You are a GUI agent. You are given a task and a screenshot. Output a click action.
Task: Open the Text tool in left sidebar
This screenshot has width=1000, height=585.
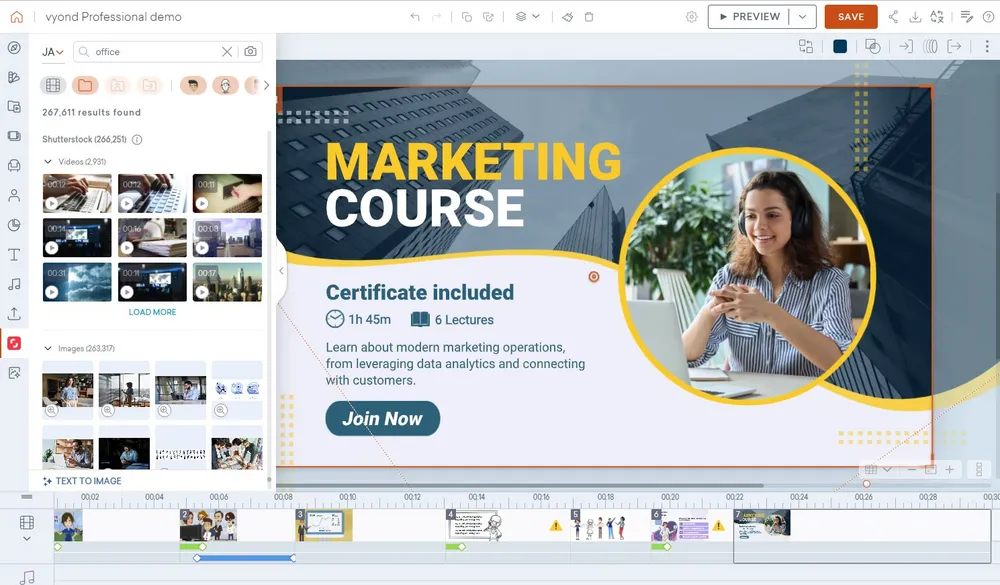coord(14,255)
